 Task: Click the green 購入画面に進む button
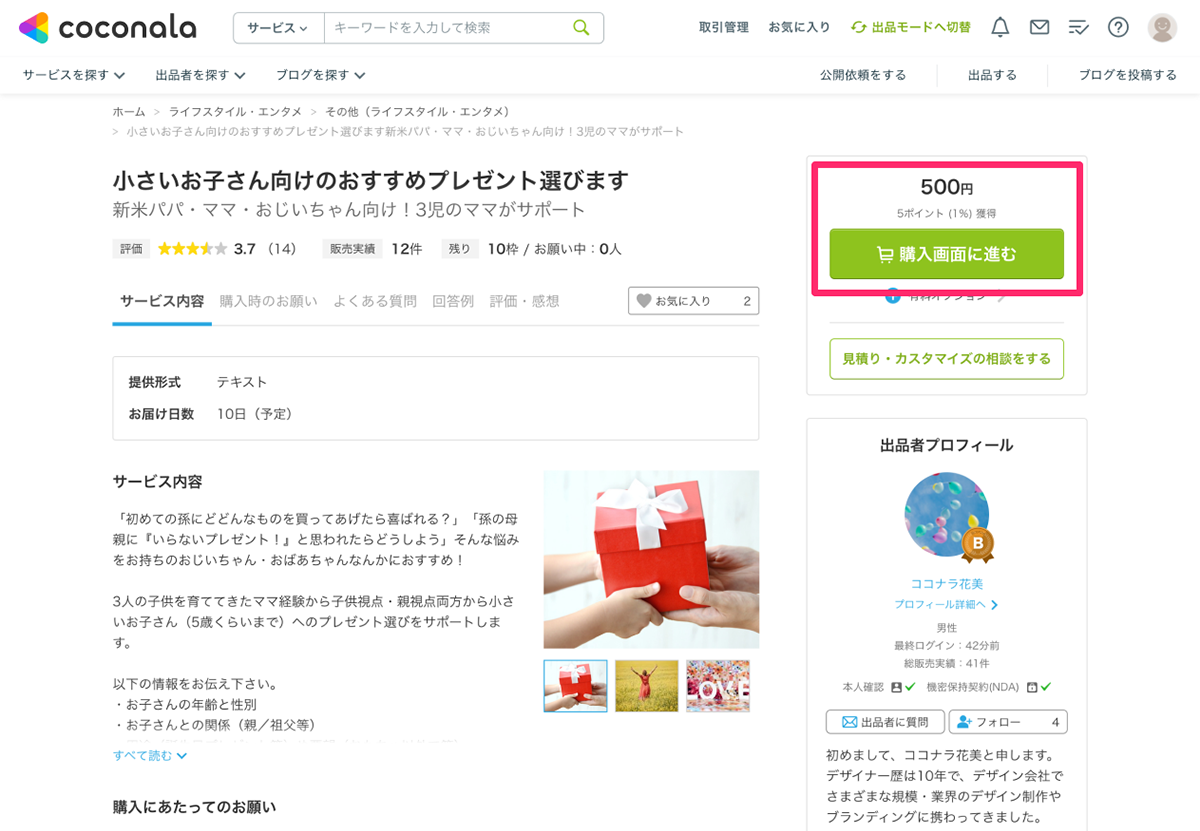click(x=946, y=254)
